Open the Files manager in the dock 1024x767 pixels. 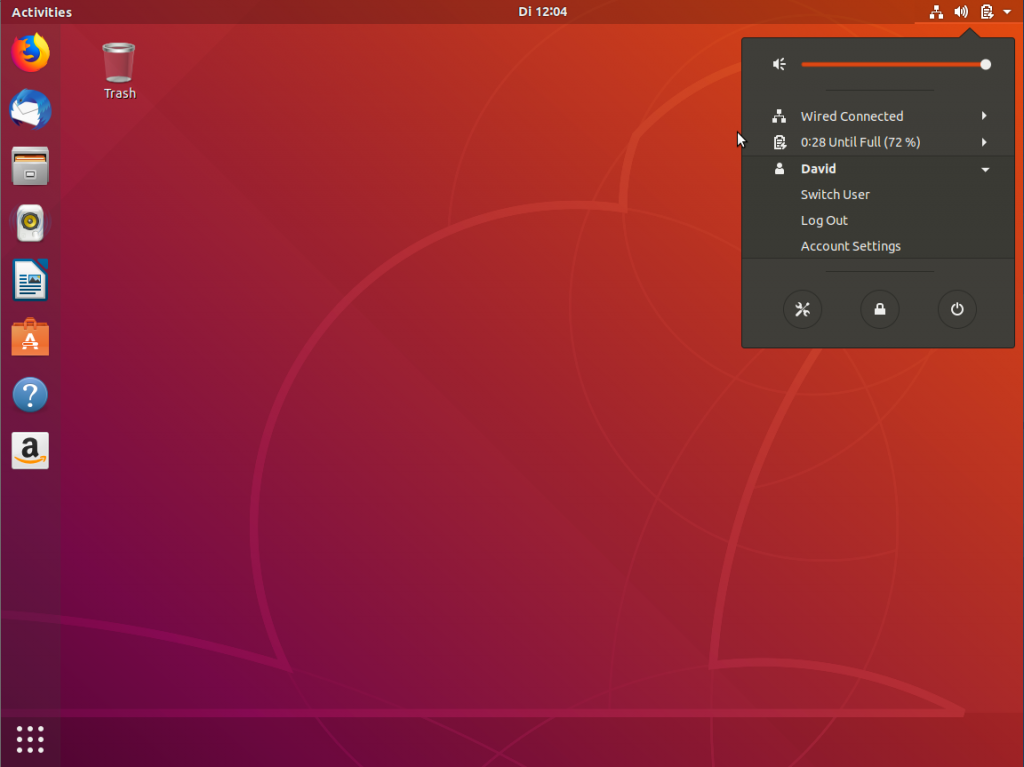(30, 166)
